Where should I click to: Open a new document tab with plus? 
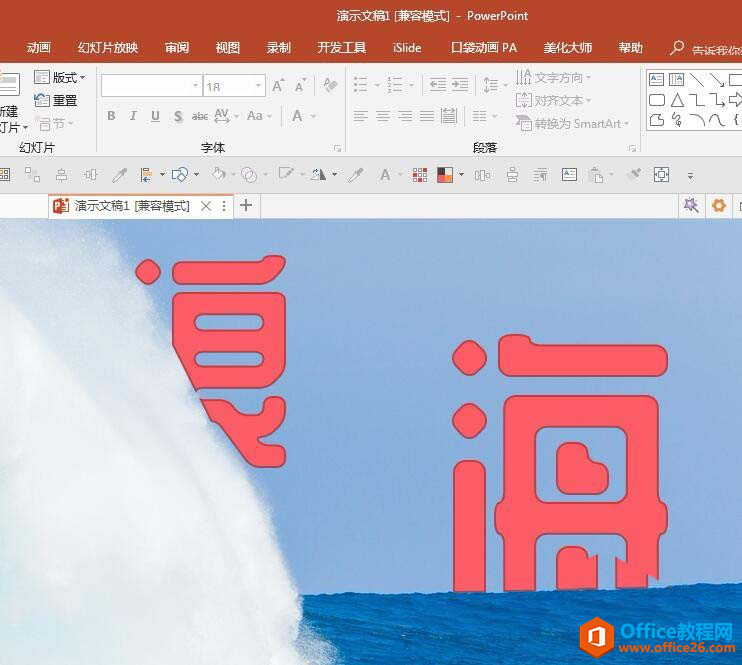246,205
